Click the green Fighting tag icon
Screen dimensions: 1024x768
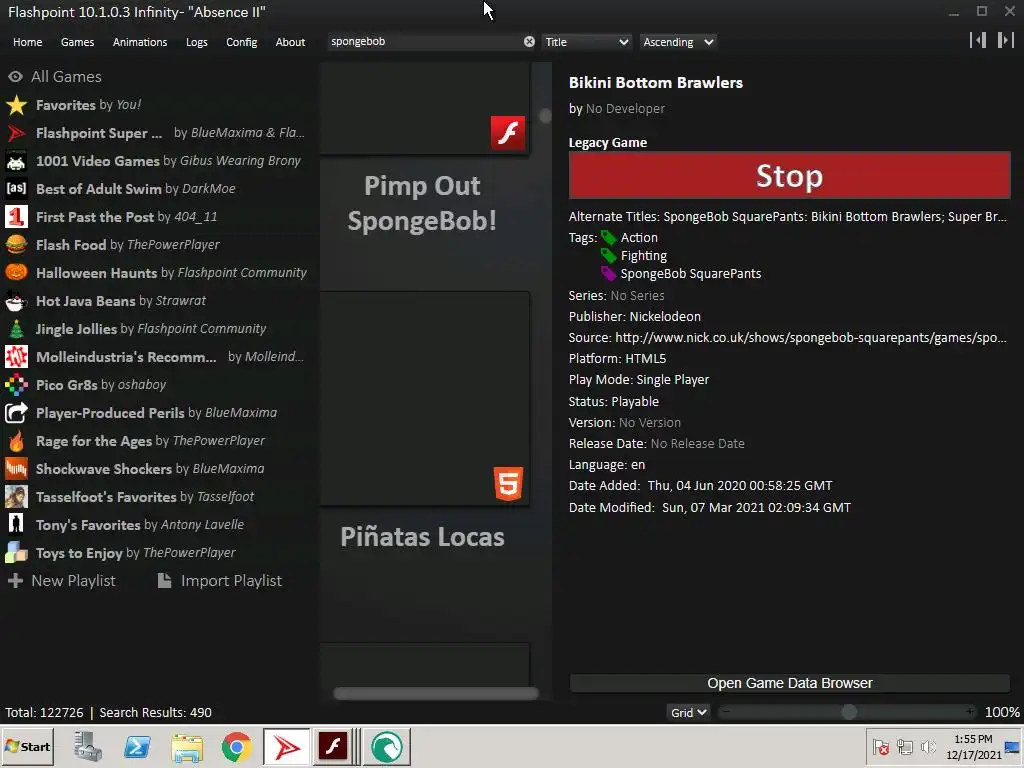point(609,256)
